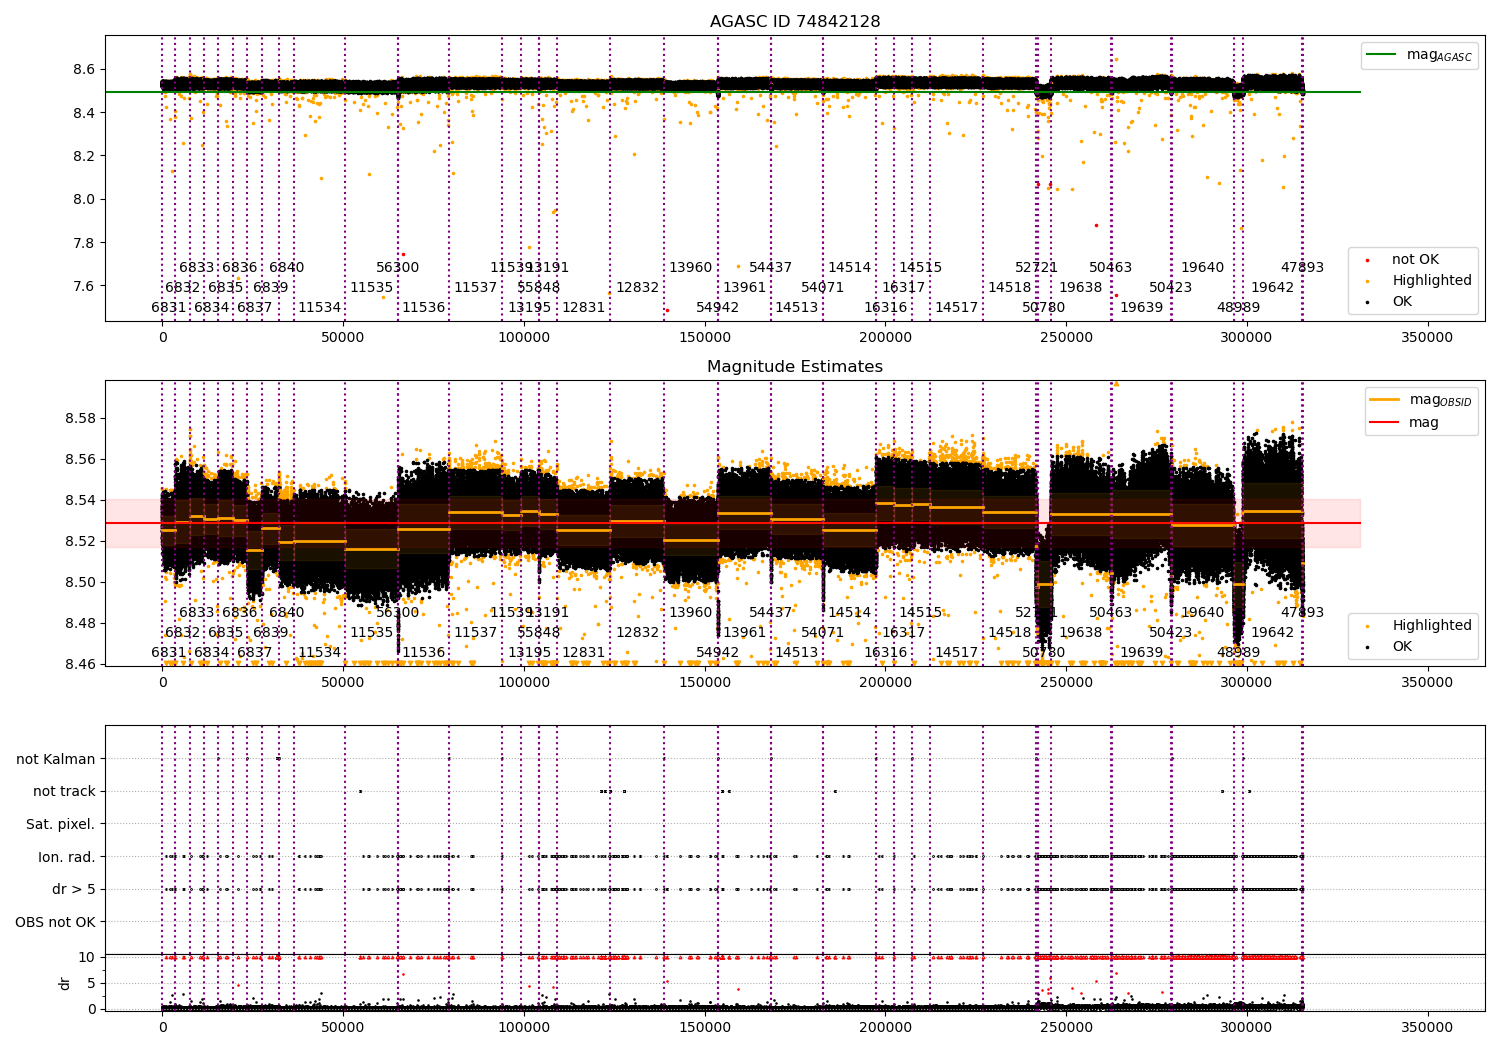Click x-tick '200000' under the middle plot
The image size is (1500, 1050).
coord(885,682)
